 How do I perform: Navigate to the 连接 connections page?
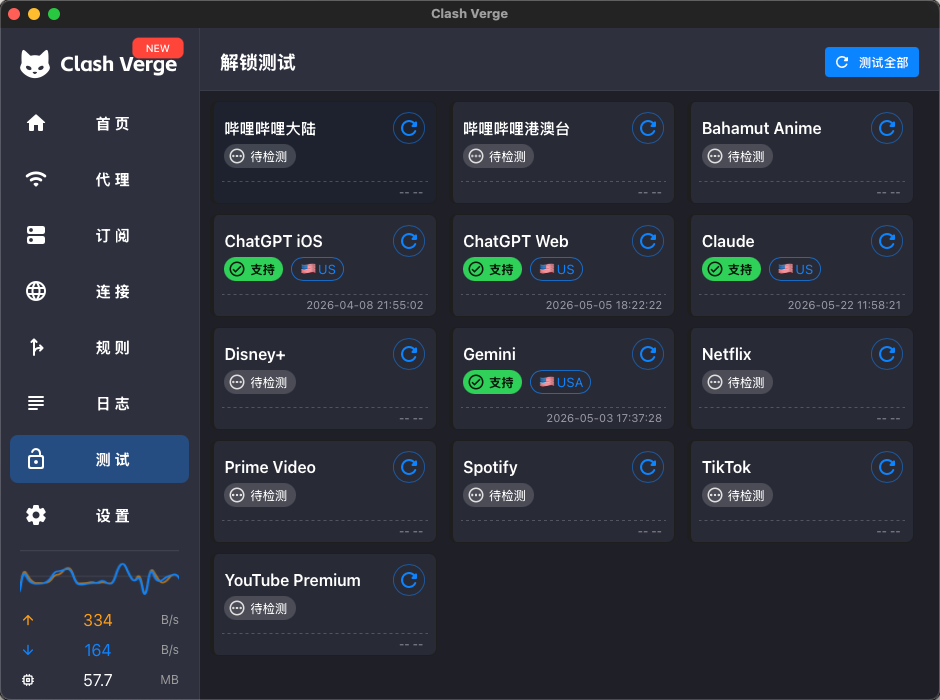100,291
